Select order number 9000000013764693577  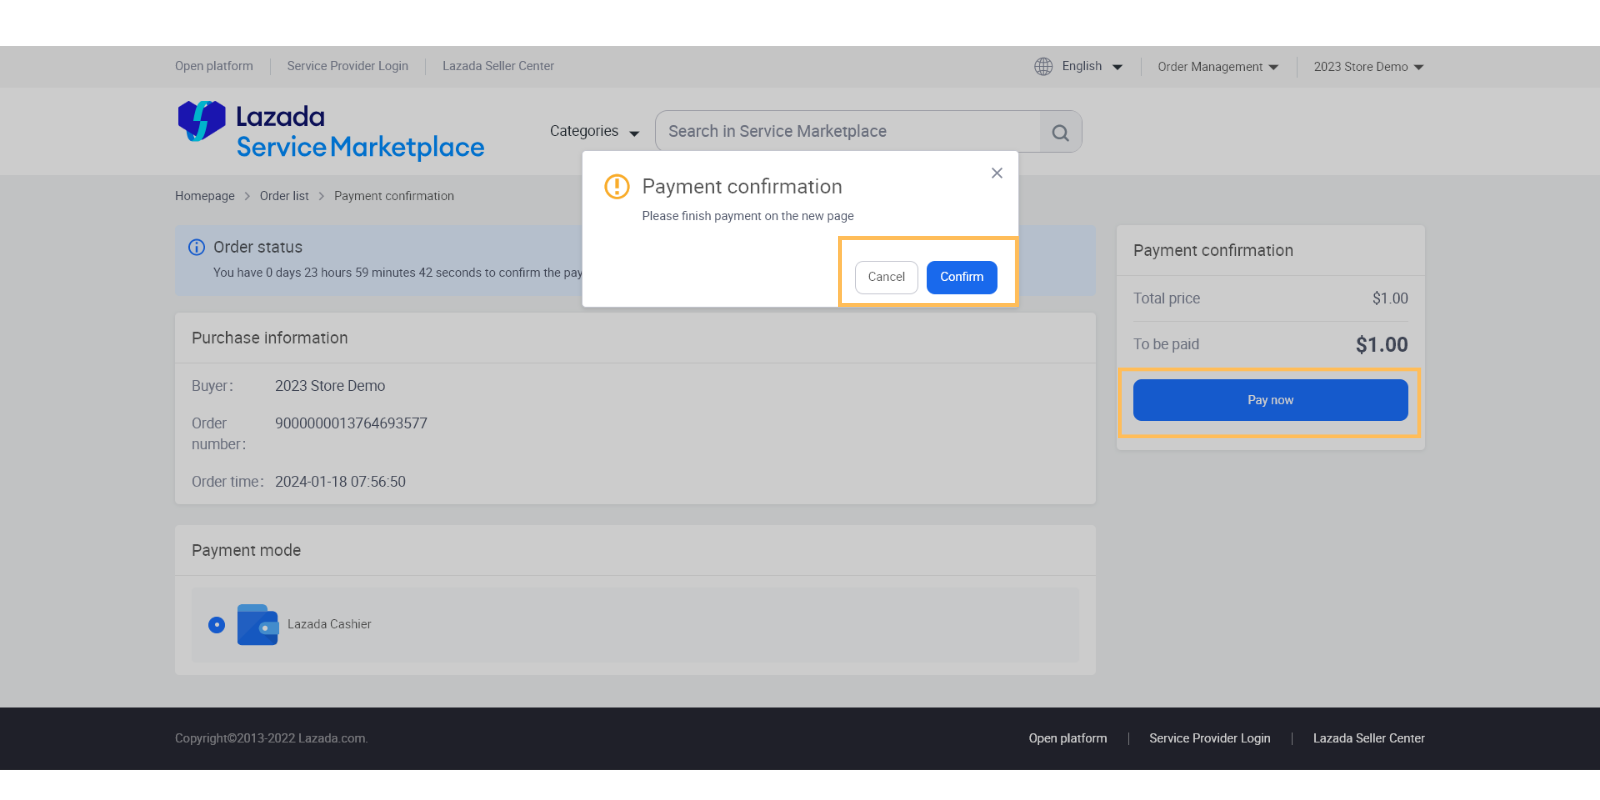coord(351,424)
